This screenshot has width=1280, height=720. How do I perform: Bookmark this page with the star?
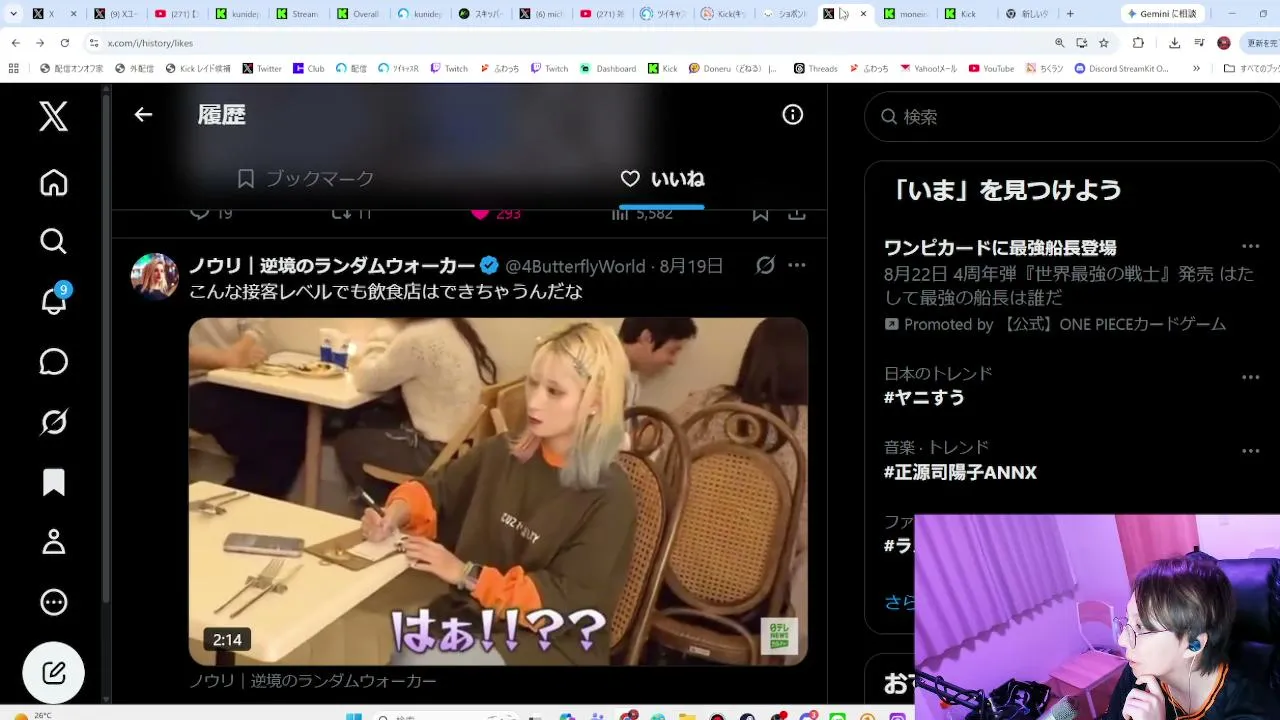pos(1104,43)
